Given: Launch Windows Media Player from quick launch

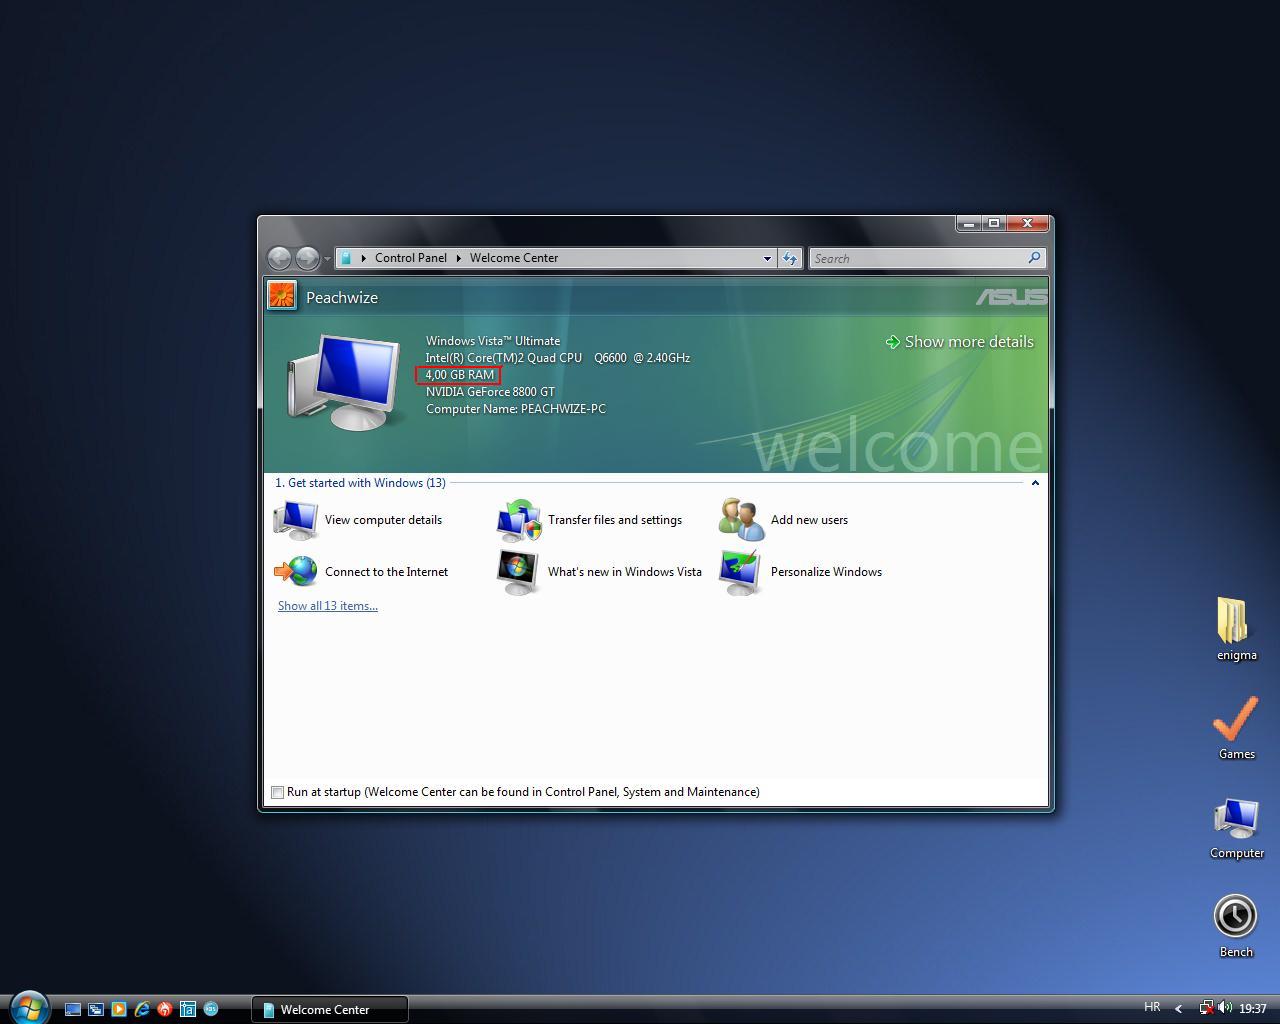Looking at the screenshot, I should 119,1009.
